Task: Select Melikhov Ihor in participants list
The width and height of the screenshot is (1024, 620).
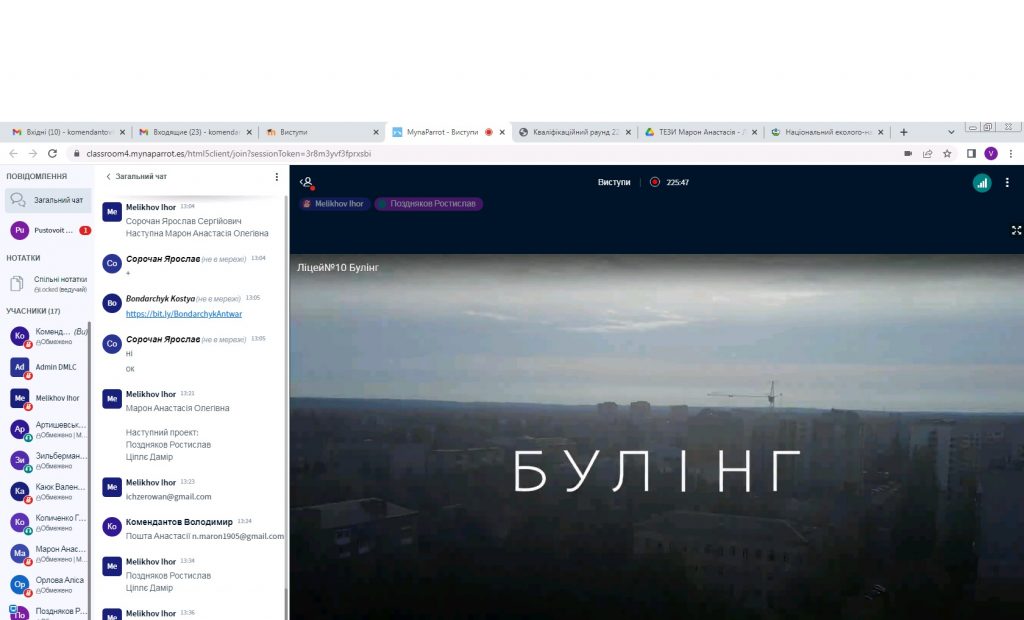Action: 56,398
